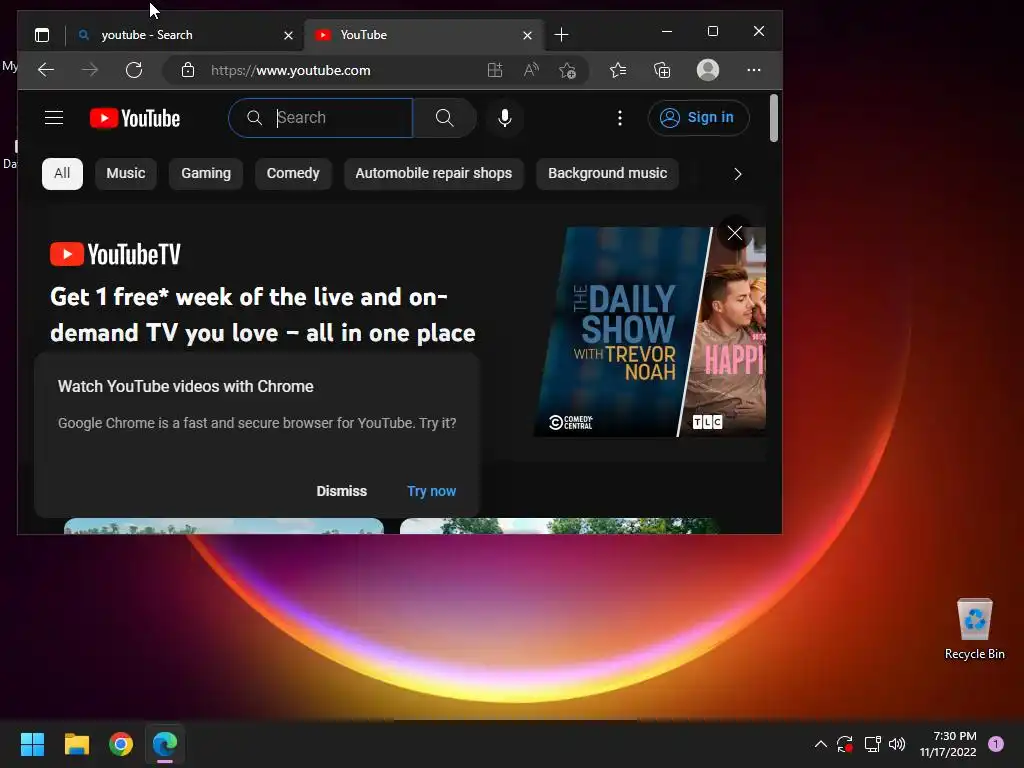Add this page to favorites star
This screenshot has height=768, width=1024.
567,70
